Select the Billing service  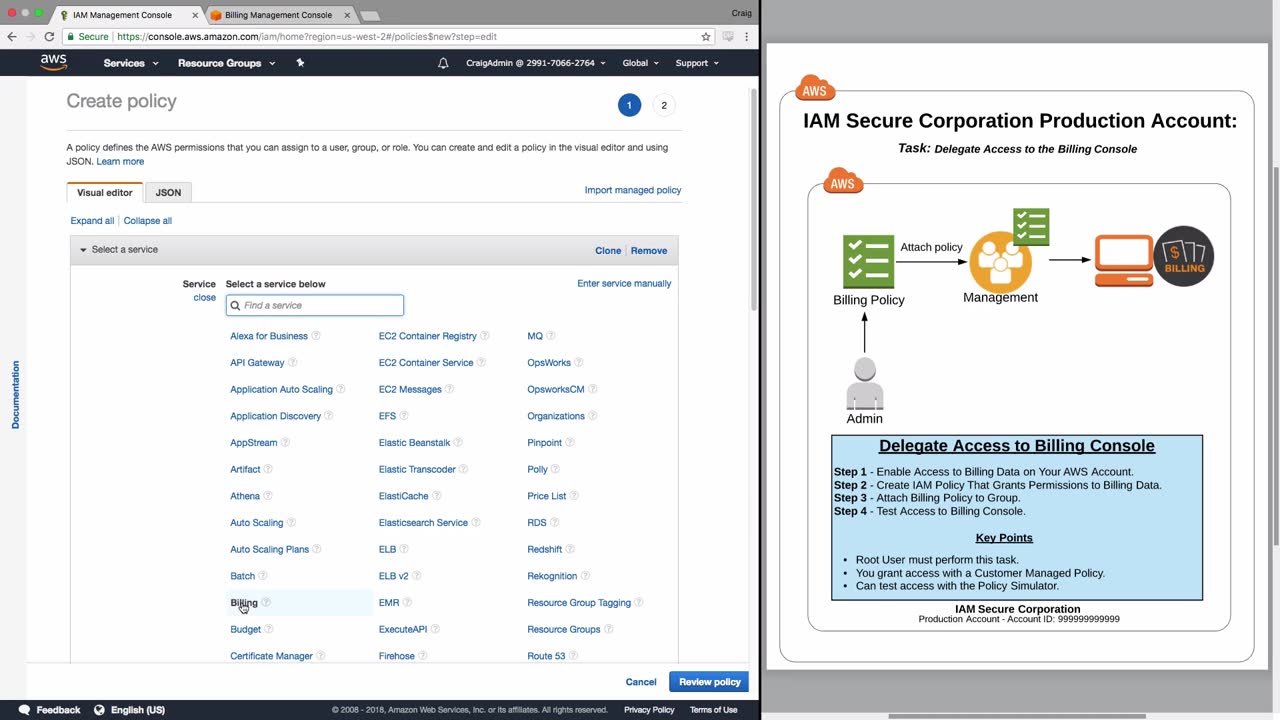(x=244, y=603)
